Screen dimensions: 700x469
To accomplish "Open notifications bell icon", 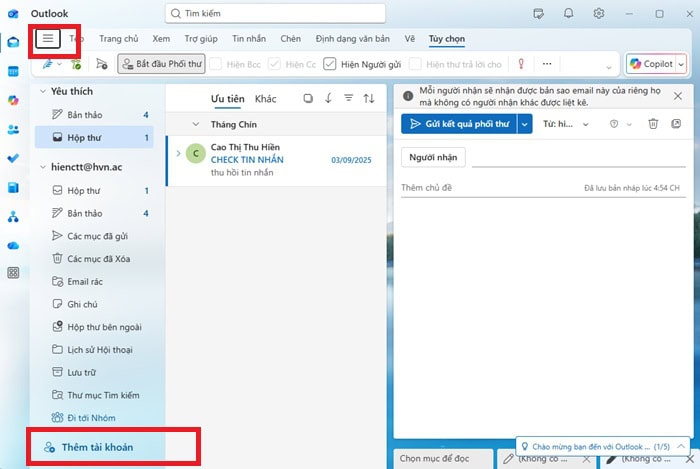I will [568, 13].
